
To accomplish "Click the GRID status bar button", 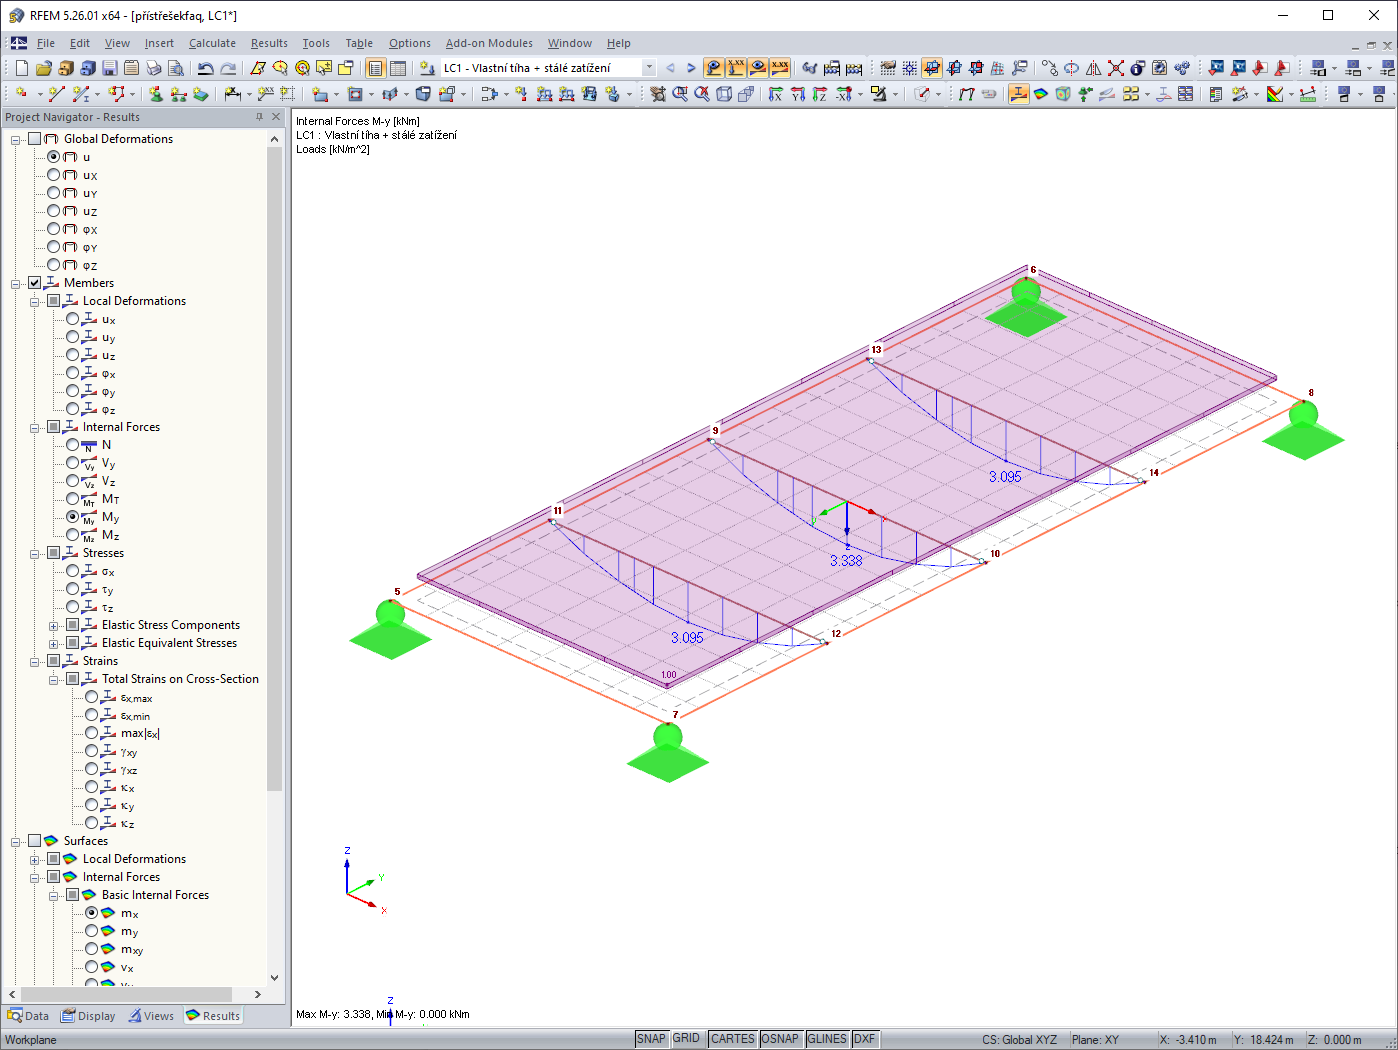I will tap(687, 1038).
